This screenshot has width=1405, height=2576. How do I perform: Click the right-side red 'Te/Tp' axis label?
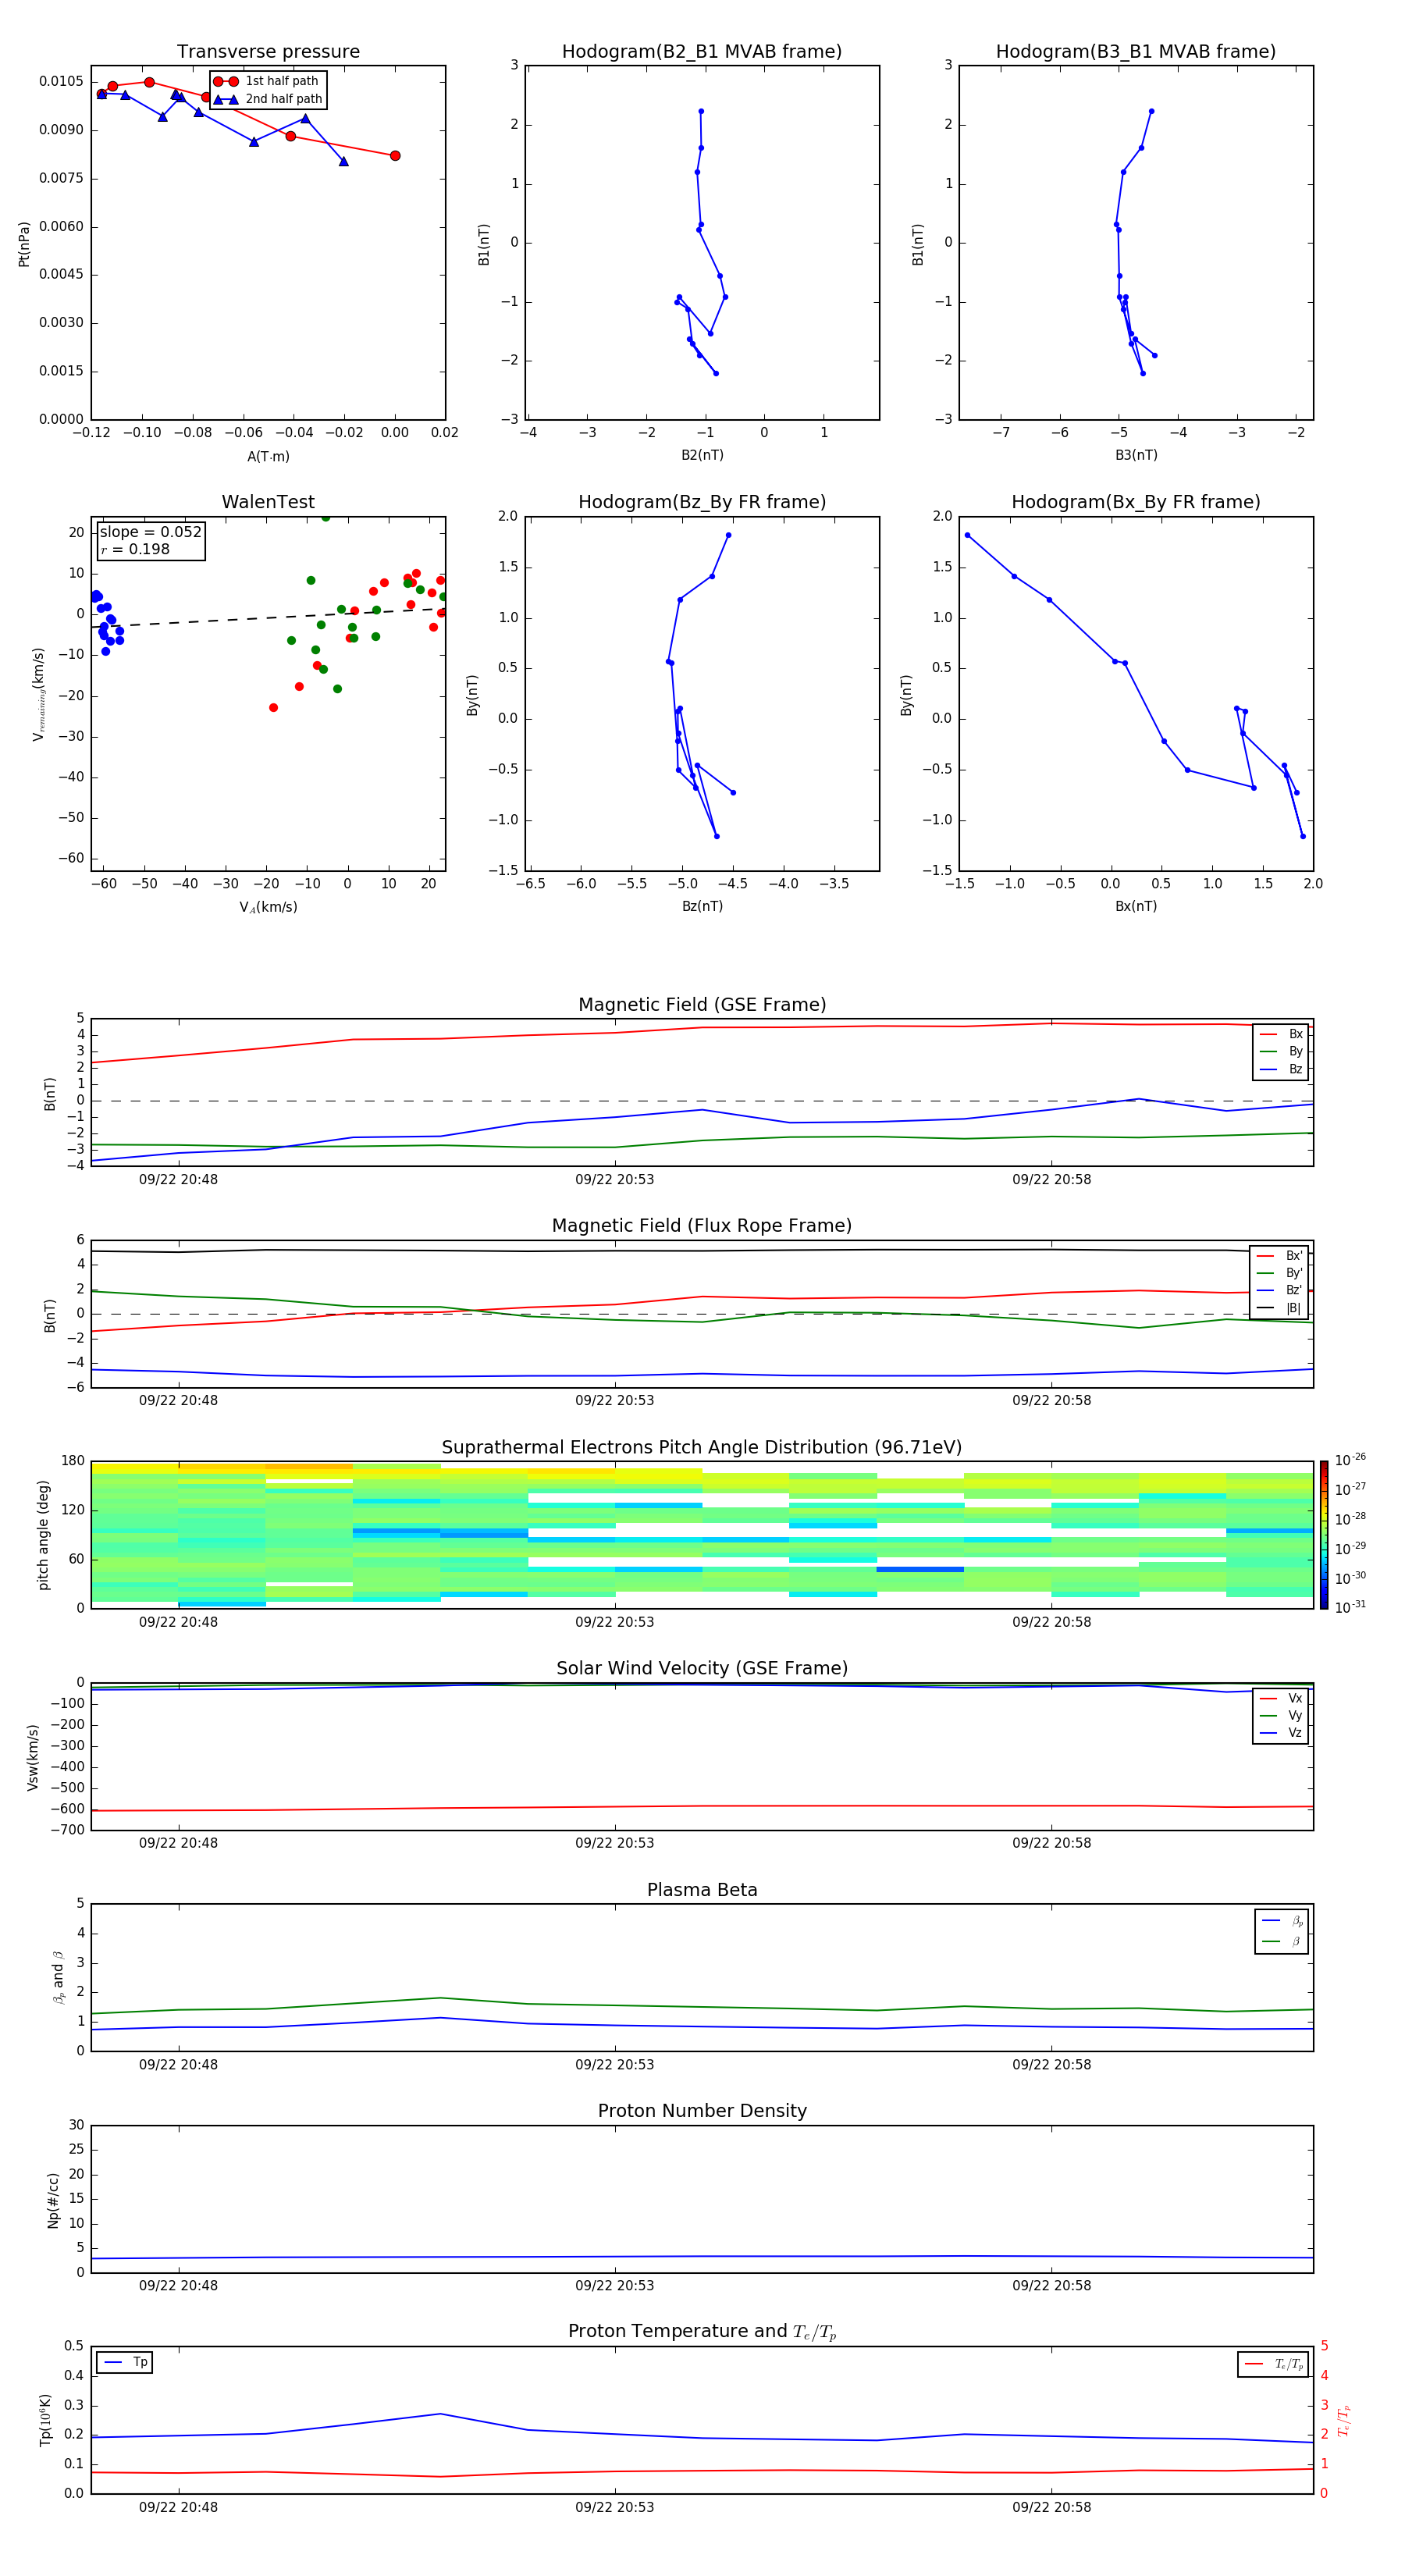coord(1344,2421)
